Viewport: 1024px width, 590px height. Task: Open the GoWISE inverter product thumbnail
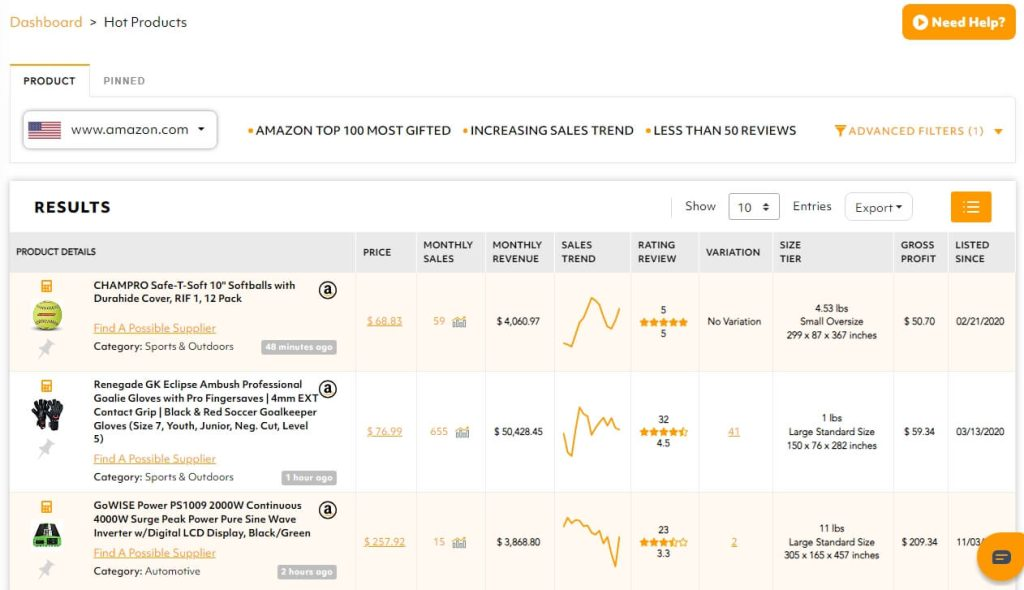(x=47, y=534)
